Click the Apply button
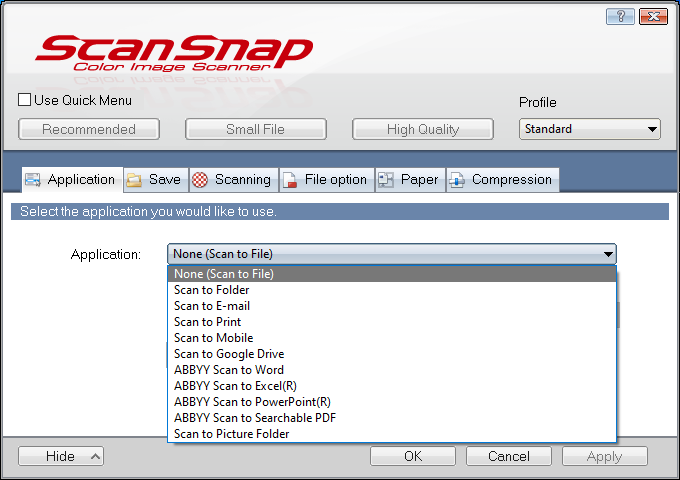 point(605,456)
